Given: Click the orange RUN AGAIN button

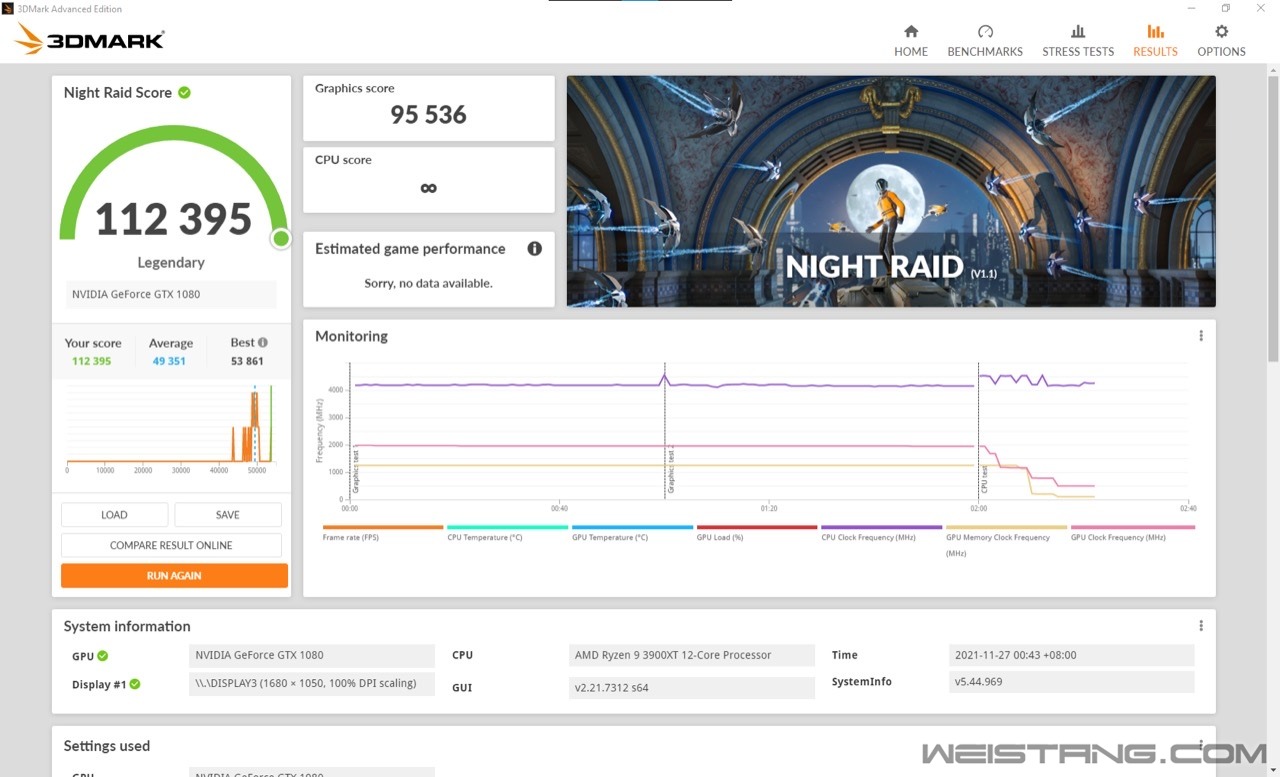Looking at the screenshot, I should click(174, 576).
